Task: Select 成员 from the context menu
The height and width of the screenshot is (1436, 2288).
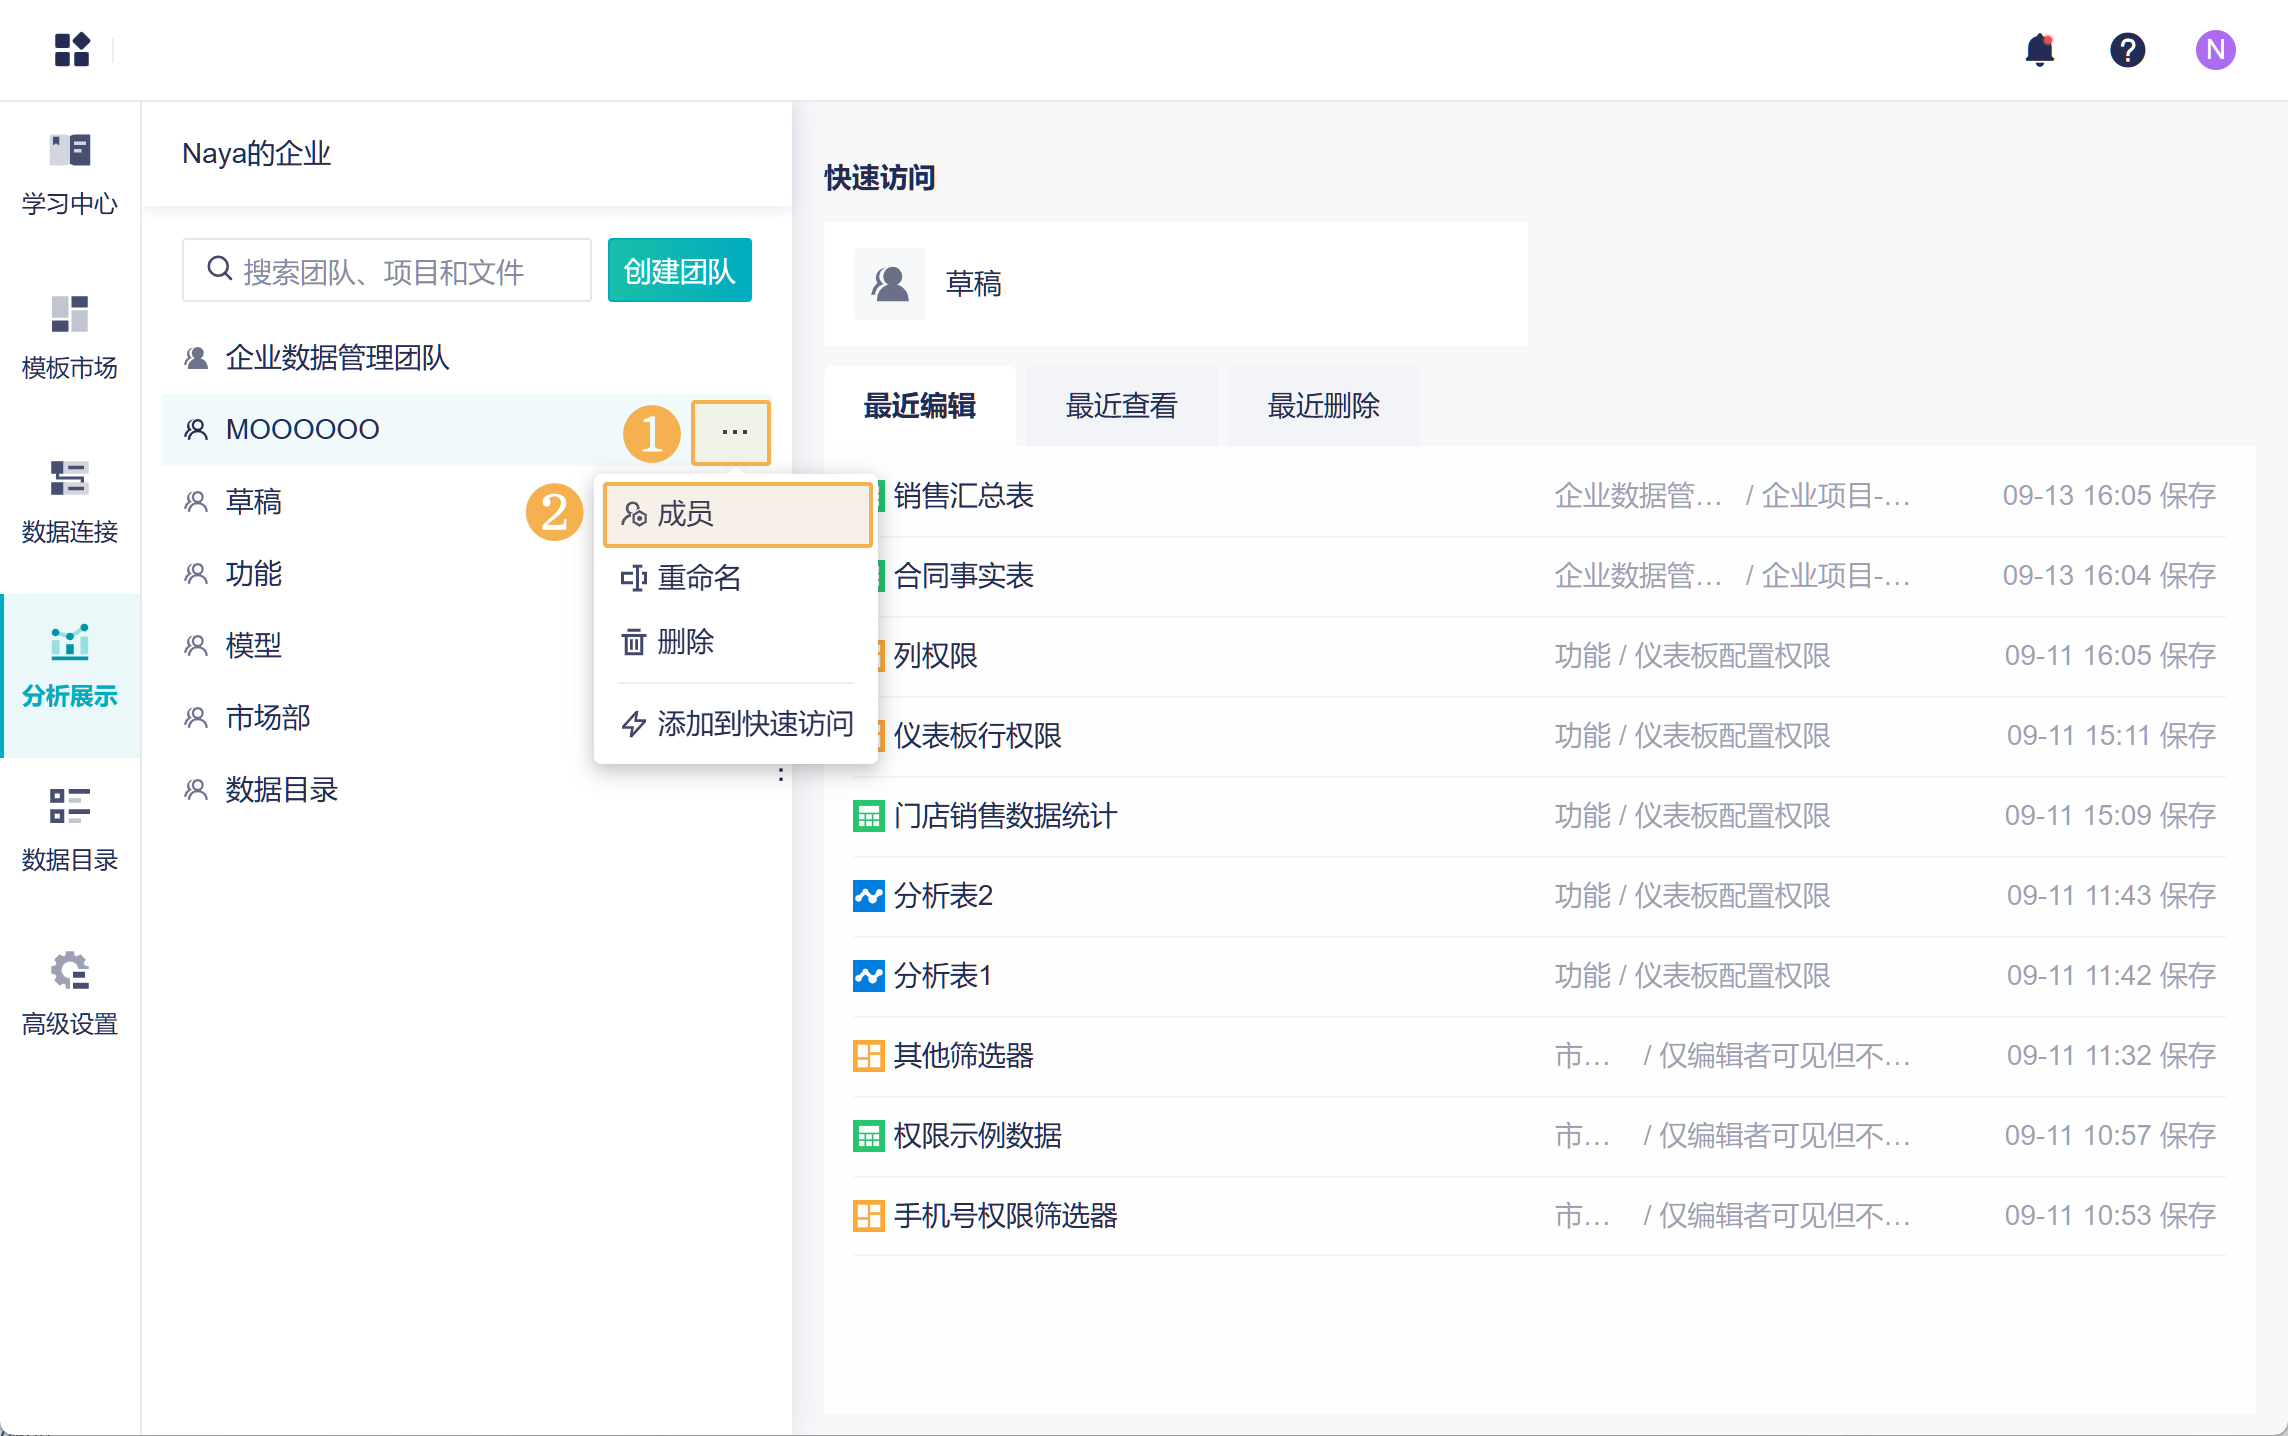Action: pyautogui.click(x=737, y=515)
